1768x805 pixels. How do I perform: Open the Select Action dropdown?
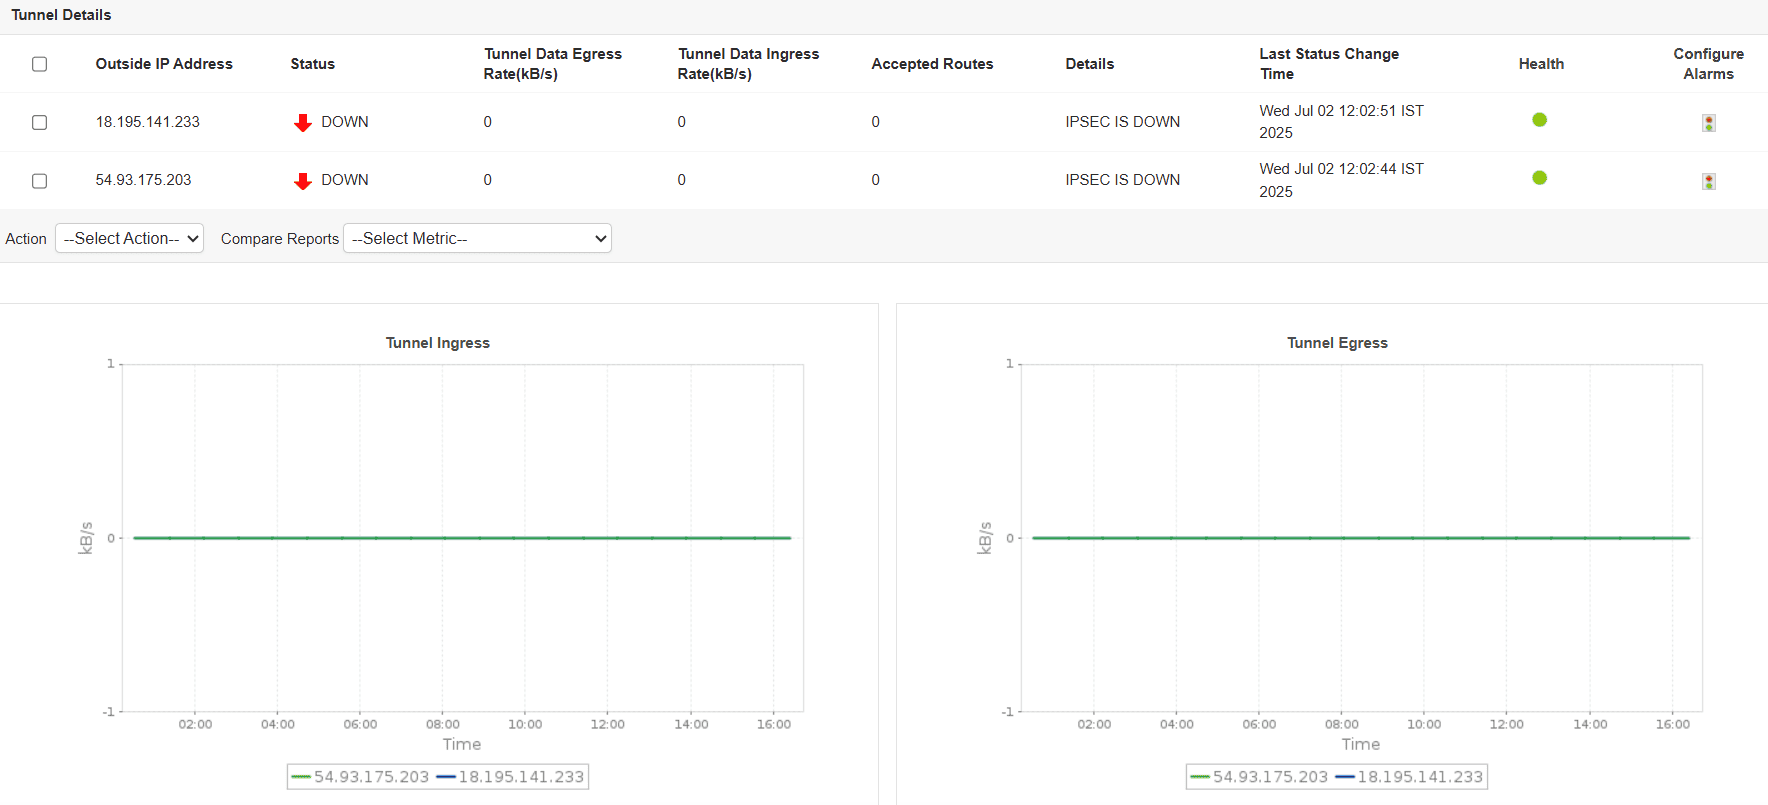coord(129,239)
